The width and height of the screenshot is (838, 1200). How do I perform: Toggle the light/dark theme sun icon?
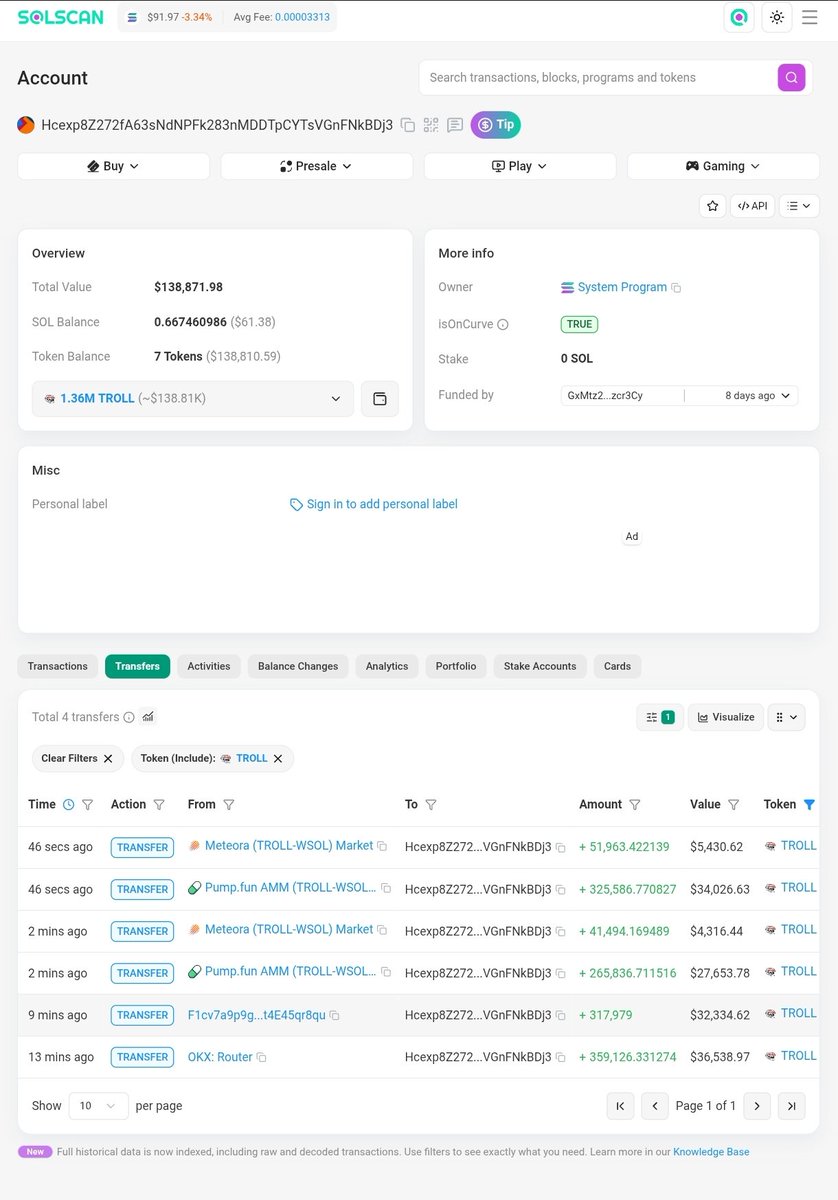pos(777,17)
